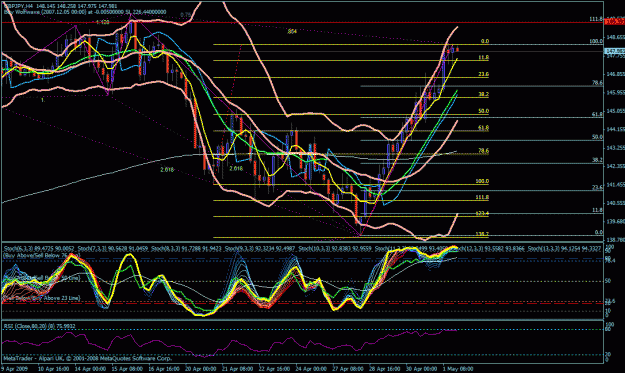This screenshot has height=373, width=625.
Task: Click the 9 Apr 2009 date label
Action: tap(14, 369)
